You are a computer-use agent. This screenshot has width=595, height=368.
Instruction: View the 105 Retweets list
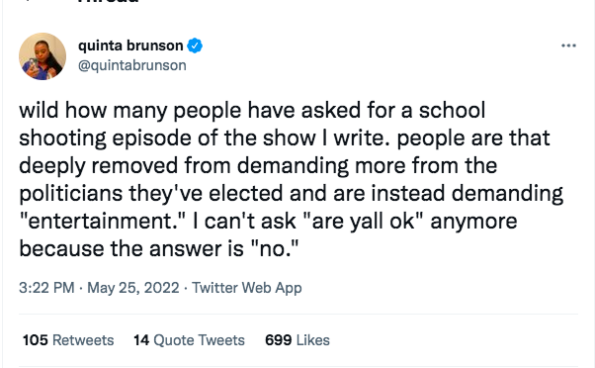point(68,340)
